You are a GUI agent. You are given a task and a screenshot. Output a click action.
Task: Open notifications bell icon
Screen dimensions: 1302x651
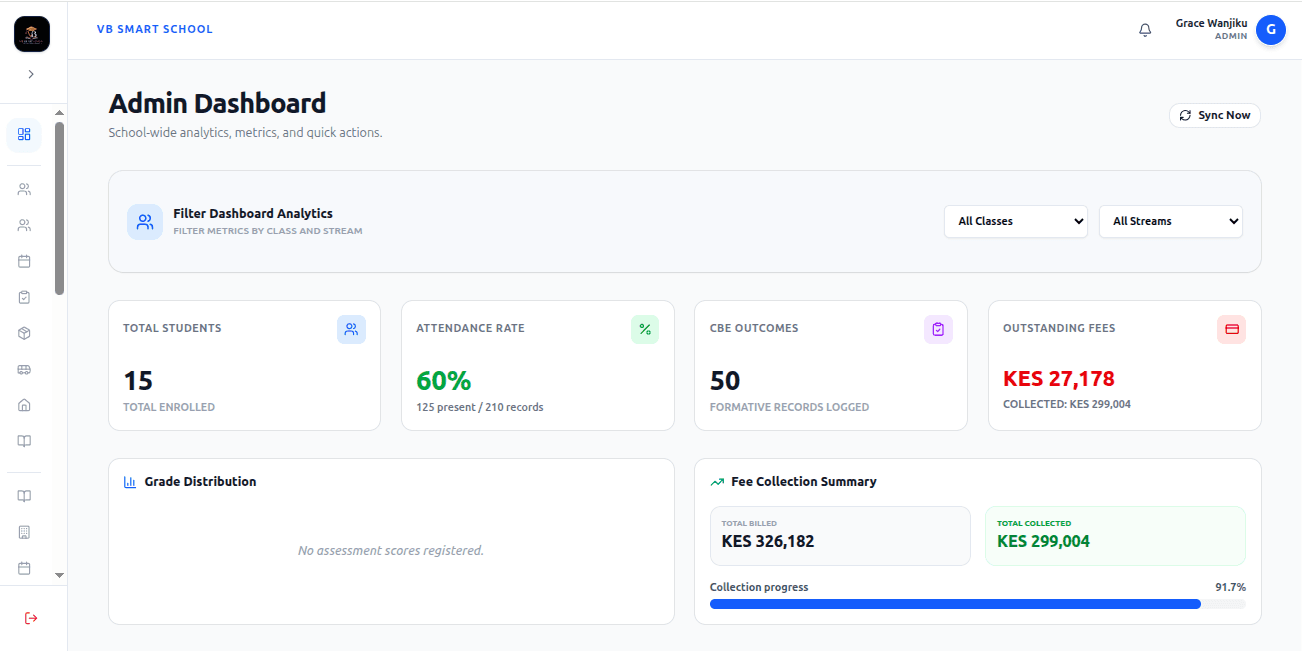(1145, 30)
